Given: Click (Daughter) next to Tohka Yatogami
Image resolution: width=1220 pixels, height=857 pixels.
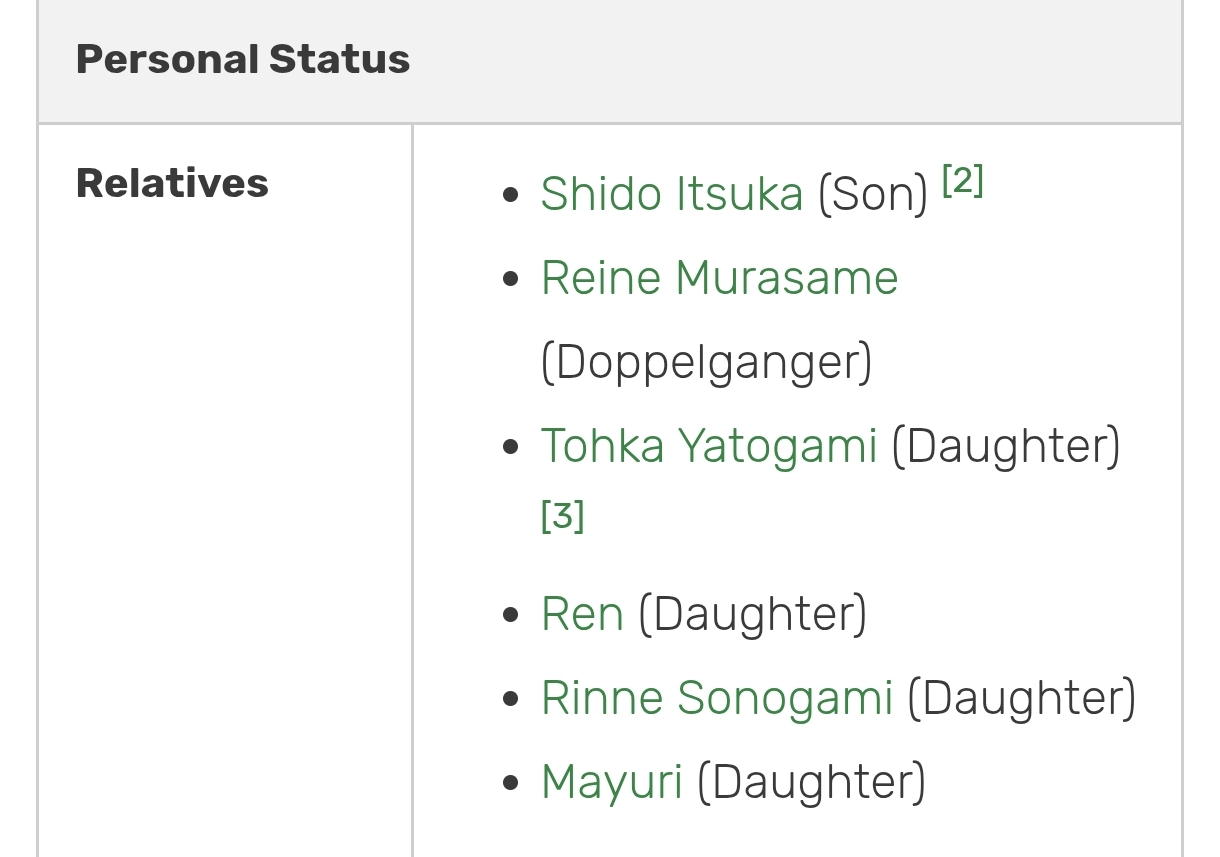Looking at the screenshot, I should (1005, 446).
